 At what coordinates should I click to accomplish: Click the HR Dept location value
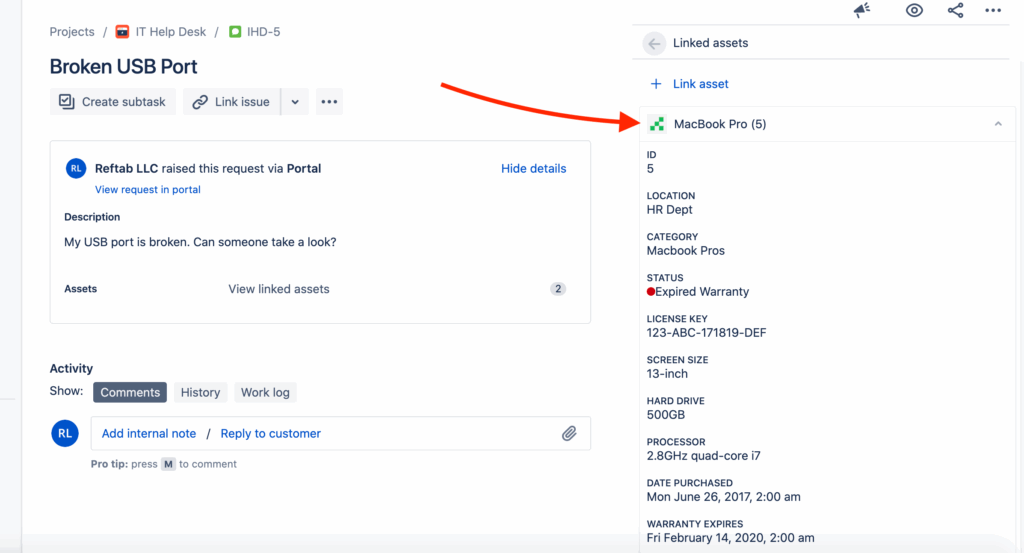(x=669, y=210)
